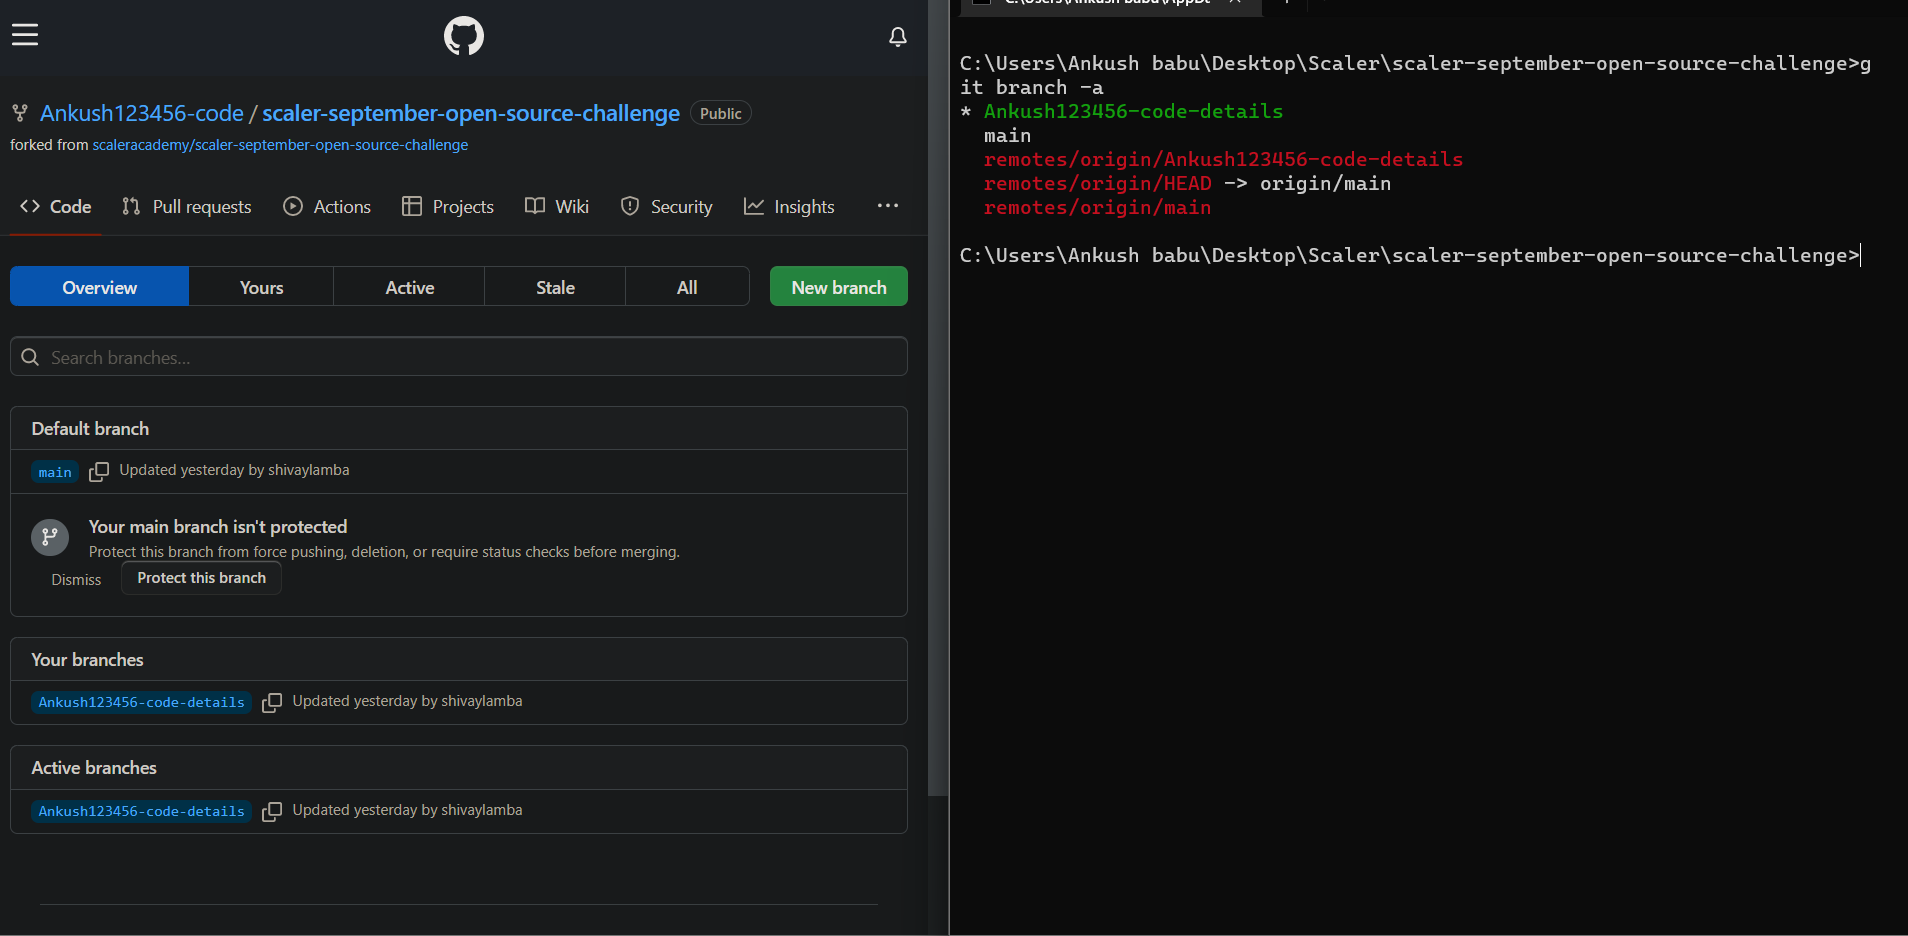Open the GitHub hamburger navigation menu
The height and width of the screenshot is (936, 1908).
pyautogui.click(x=24, y=34)
